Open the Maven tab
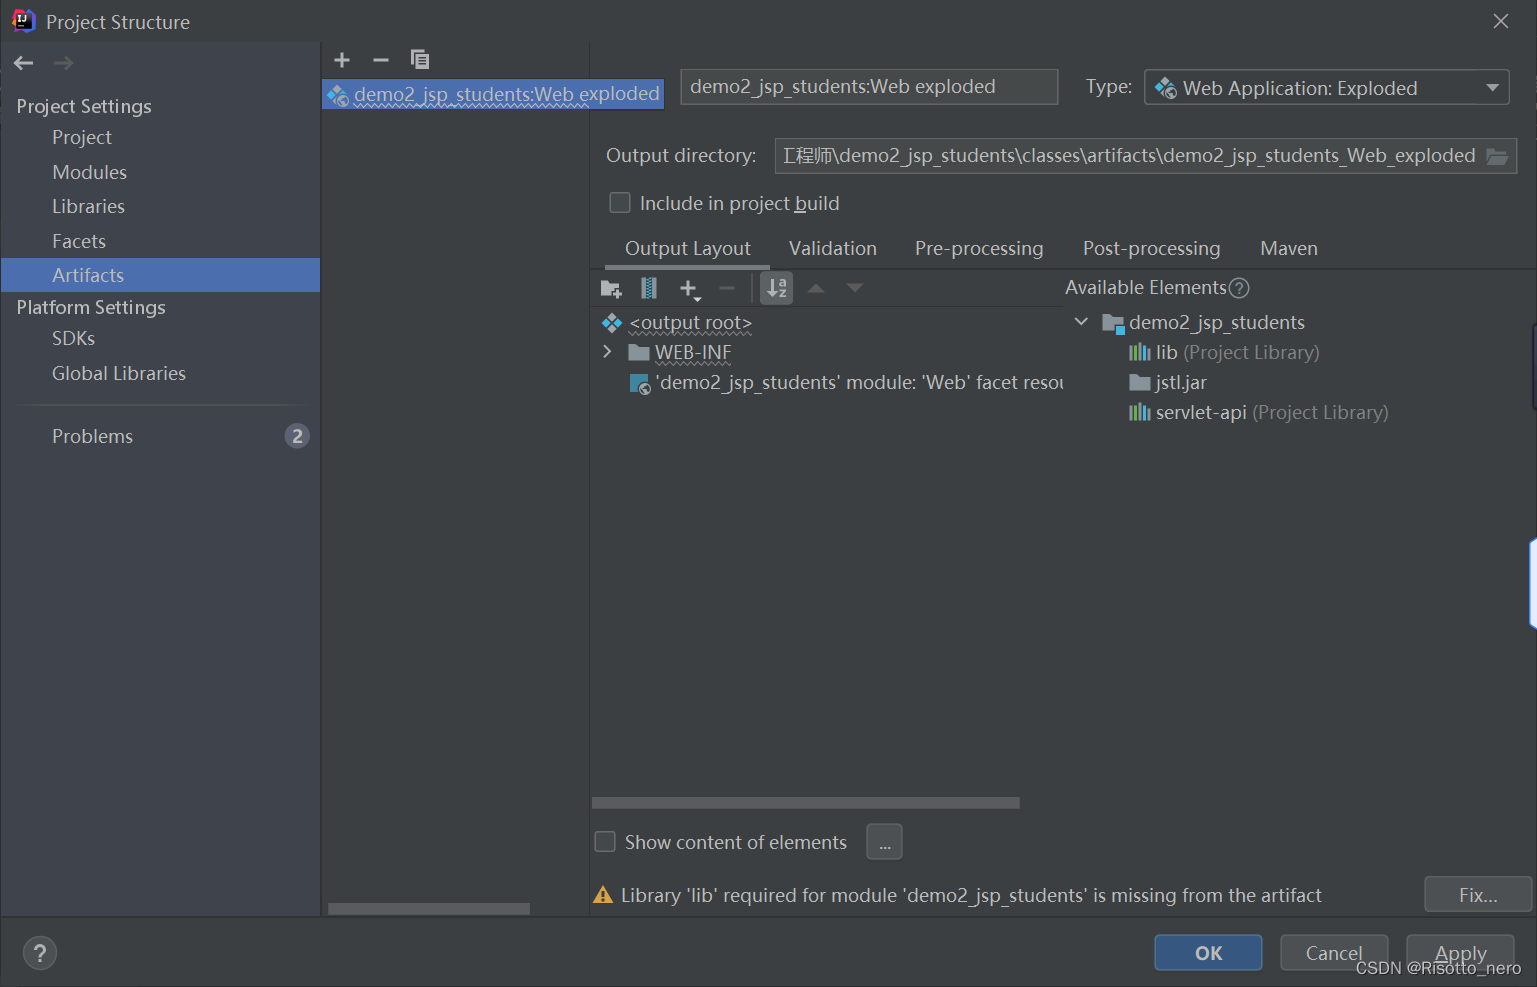This screenshot has width=1537, height=987. click(x=1289, y=249)
